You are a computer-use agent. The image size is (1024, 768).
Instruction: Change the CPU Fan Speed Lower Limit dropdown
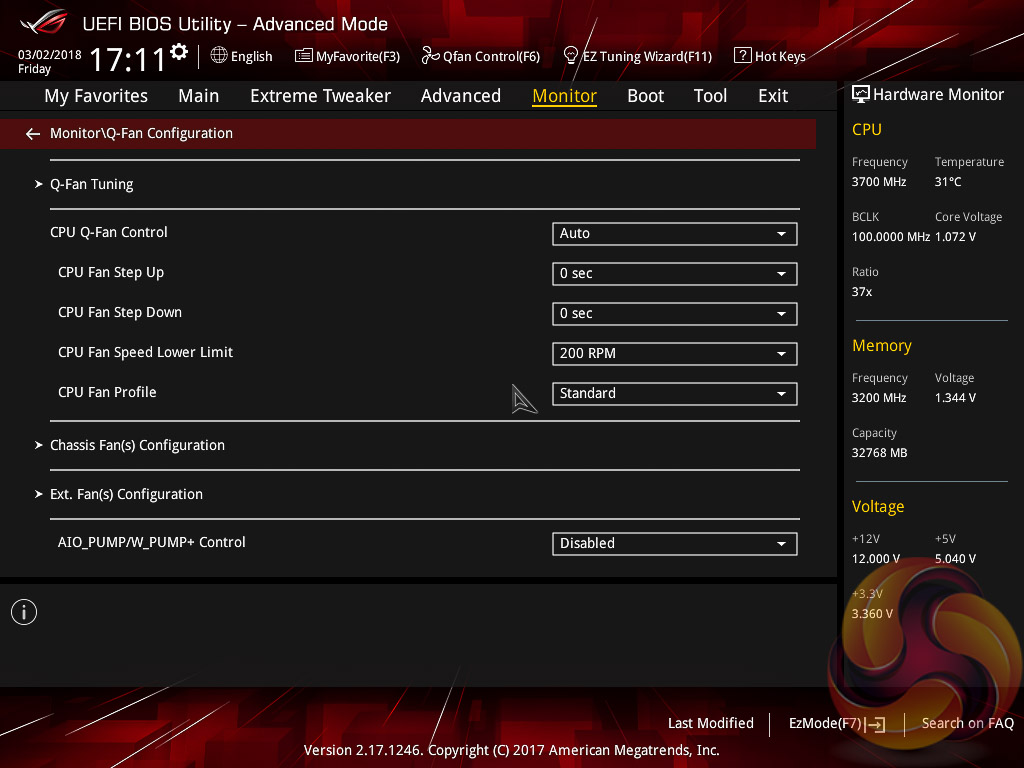coord(674,353)
